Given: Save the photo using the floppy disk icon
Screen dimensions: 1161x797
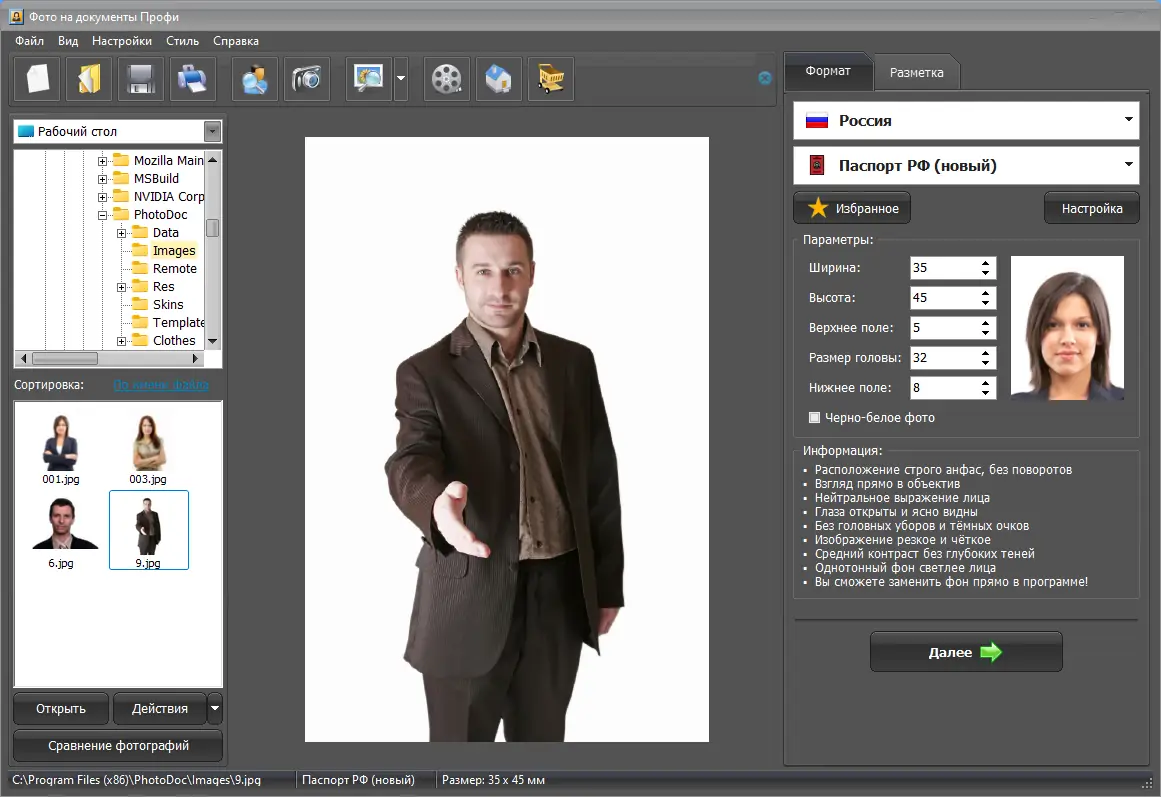Looking at the screenshot, I should pyautogui.click(x=141, y=79).
